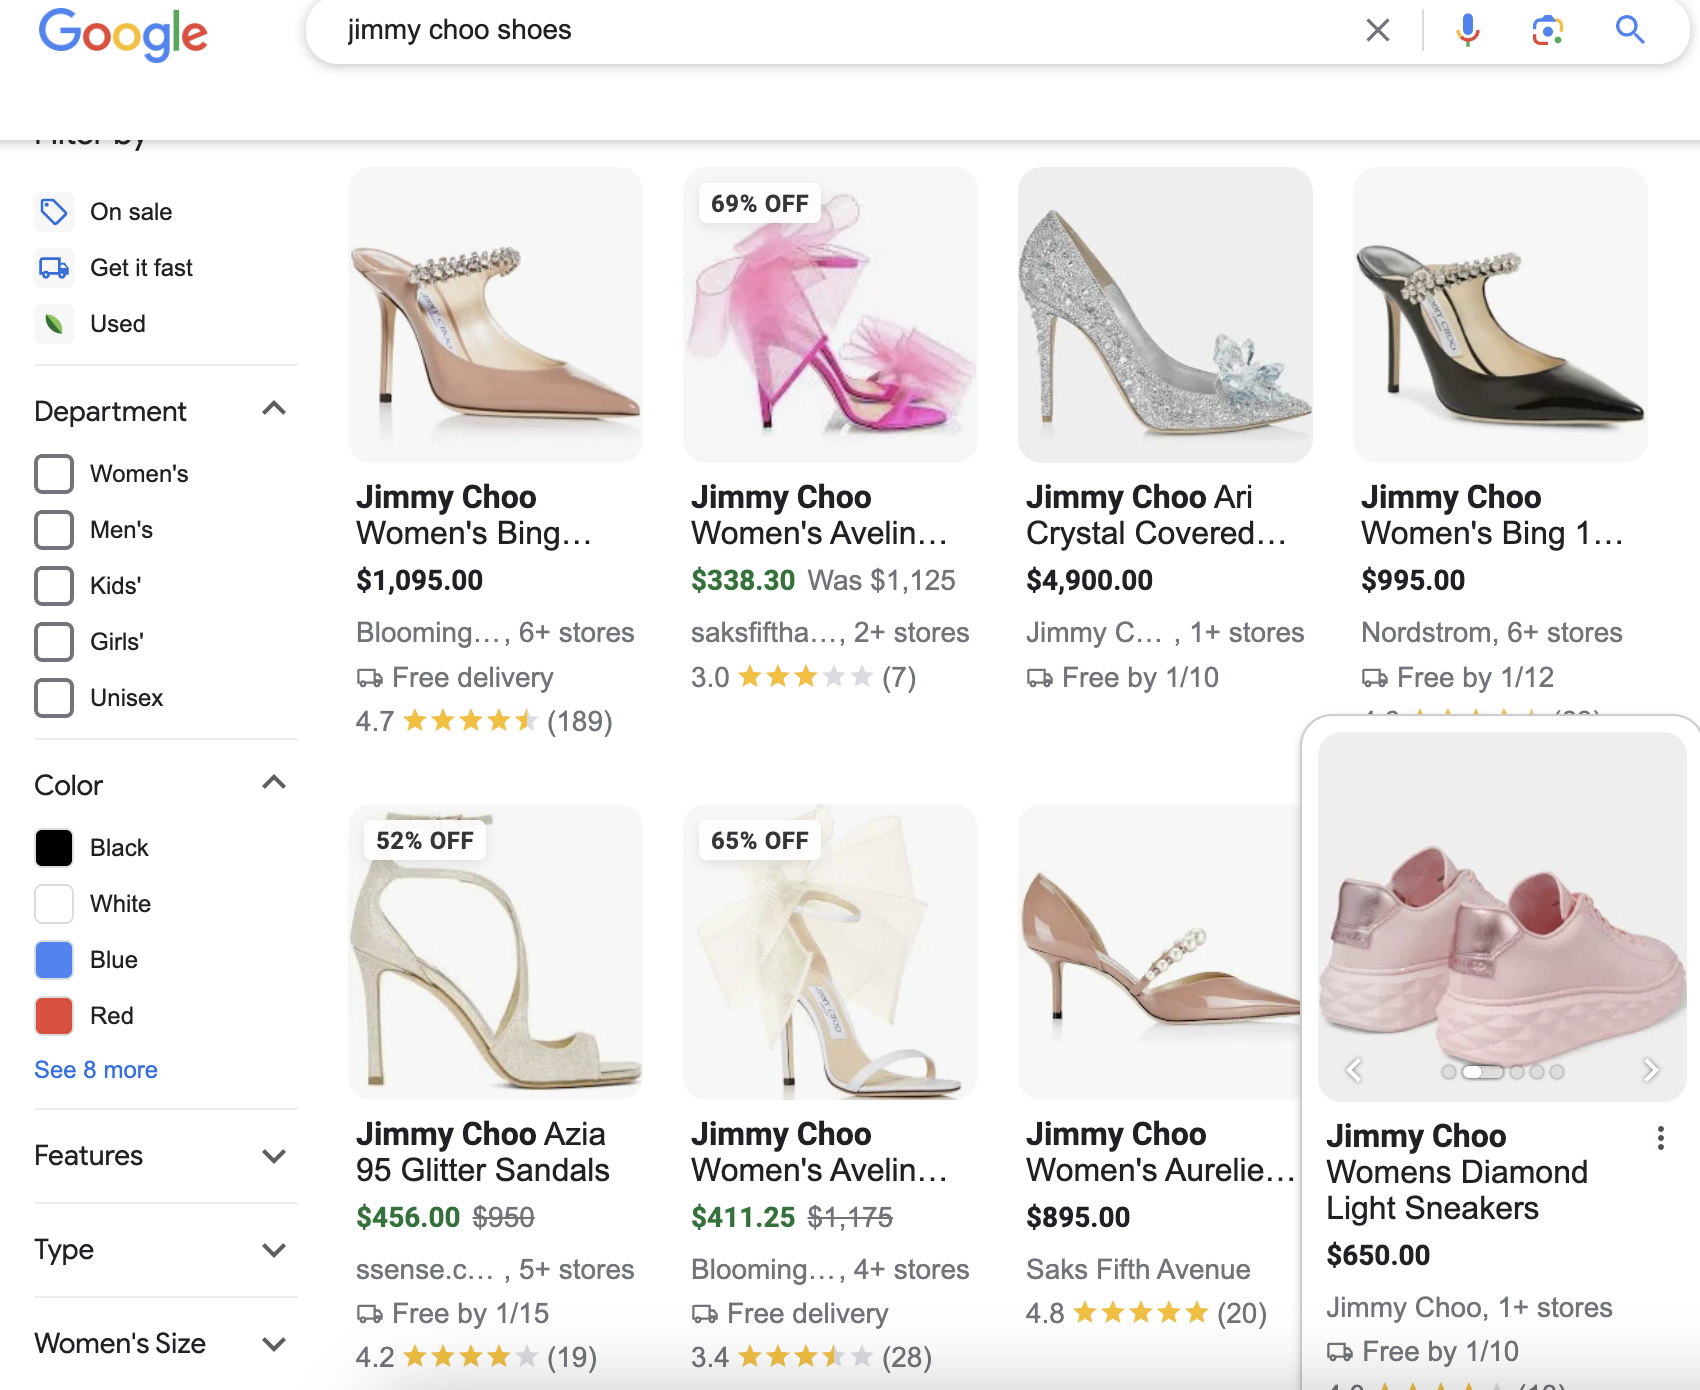Check the Women's department checkbox
Screen dimensions: 1700x1390
[54, 474]
